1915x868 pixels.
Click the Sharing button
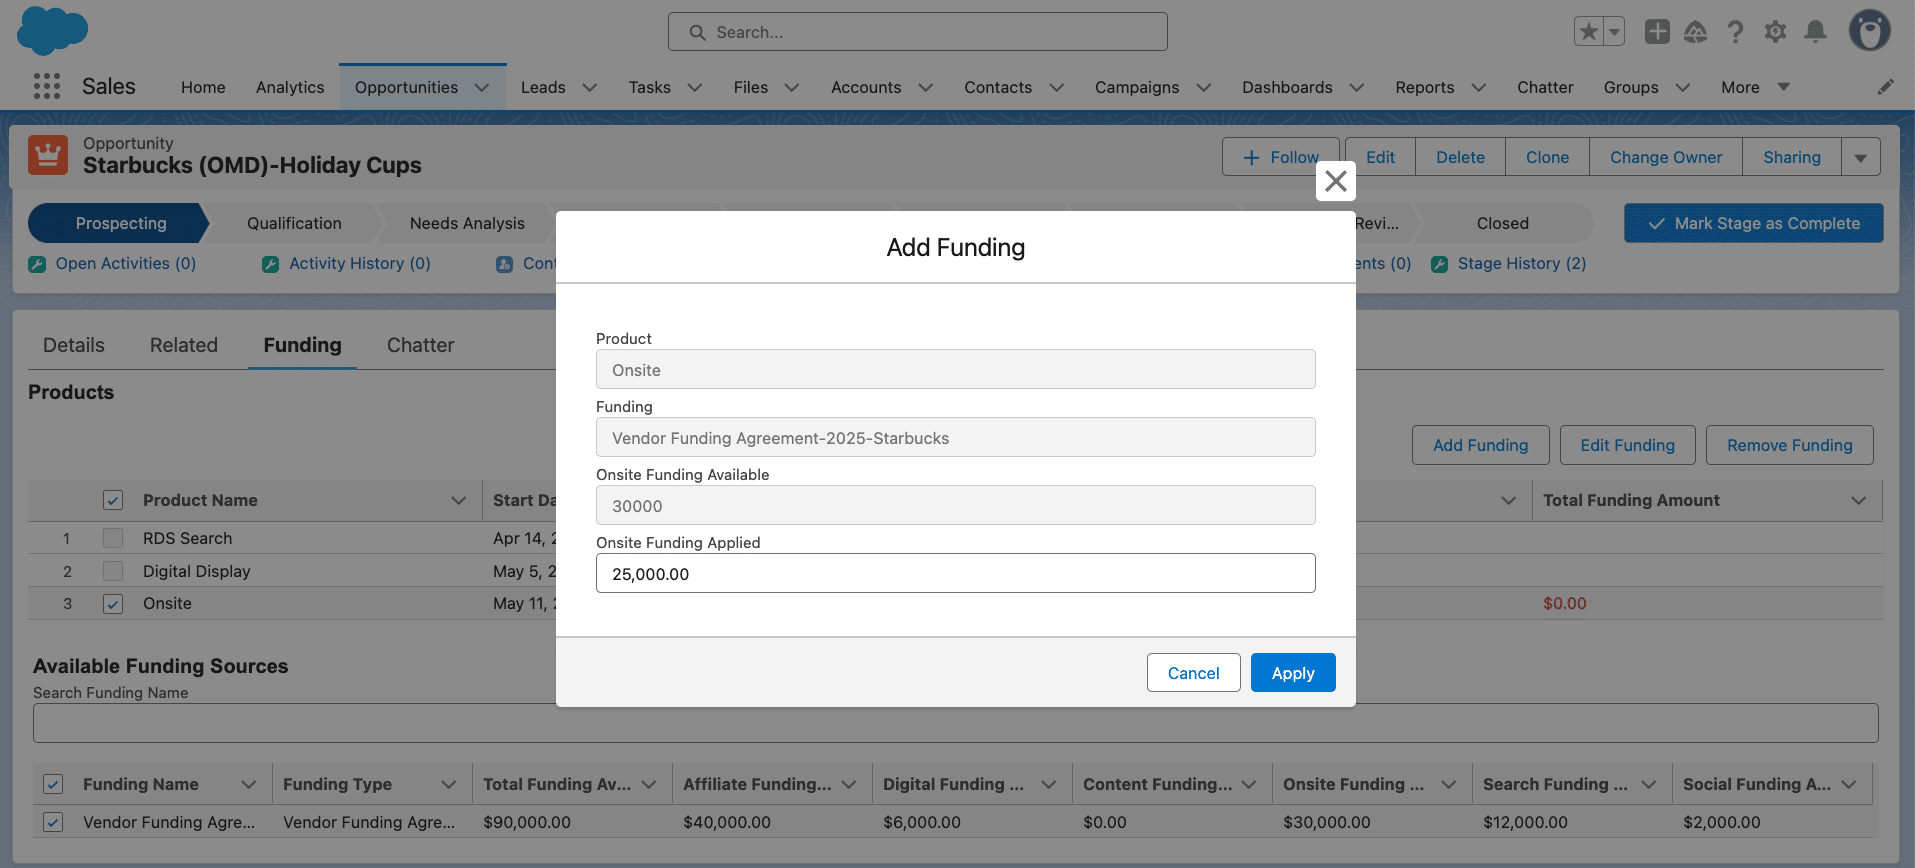coord(1792,157)
